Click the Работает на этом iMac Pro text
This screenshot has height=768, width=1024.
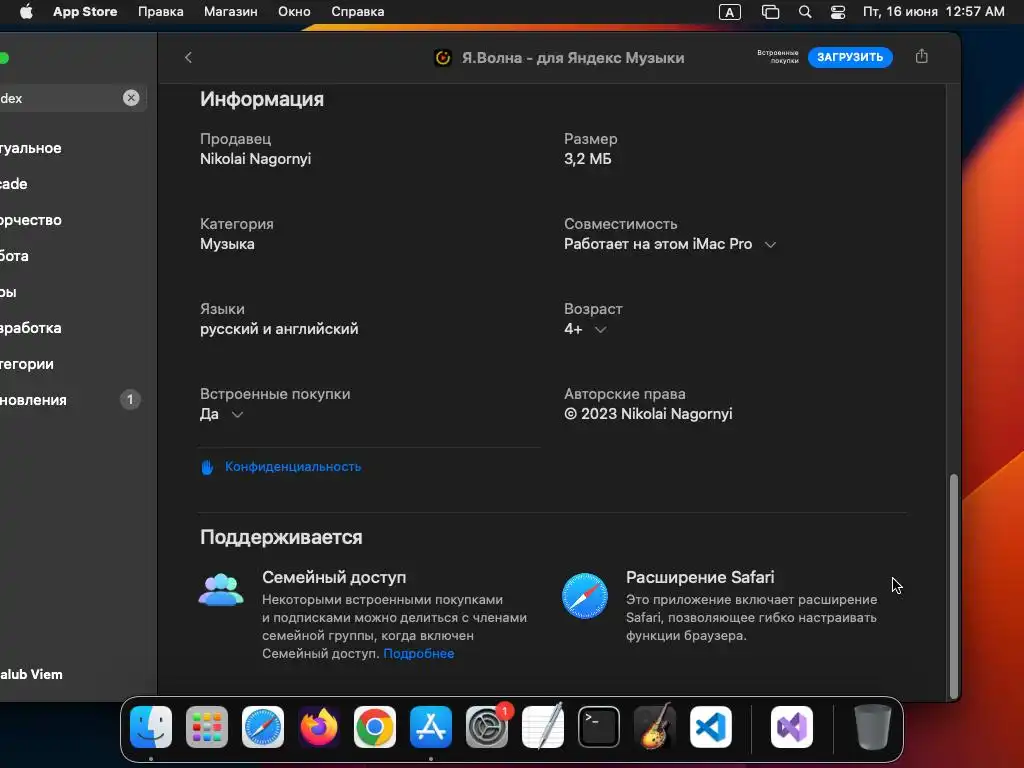click(x=658, y=244)
